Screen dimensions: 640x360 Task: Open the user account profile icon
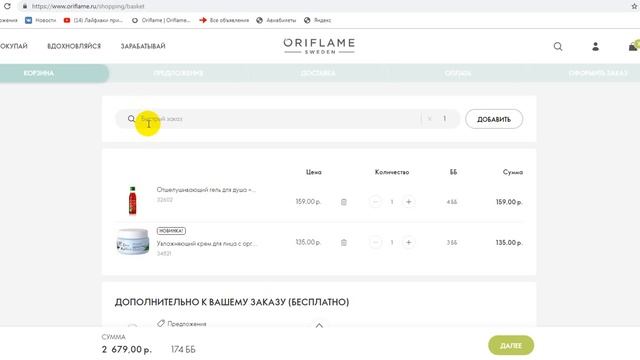[x=596, y=47]
